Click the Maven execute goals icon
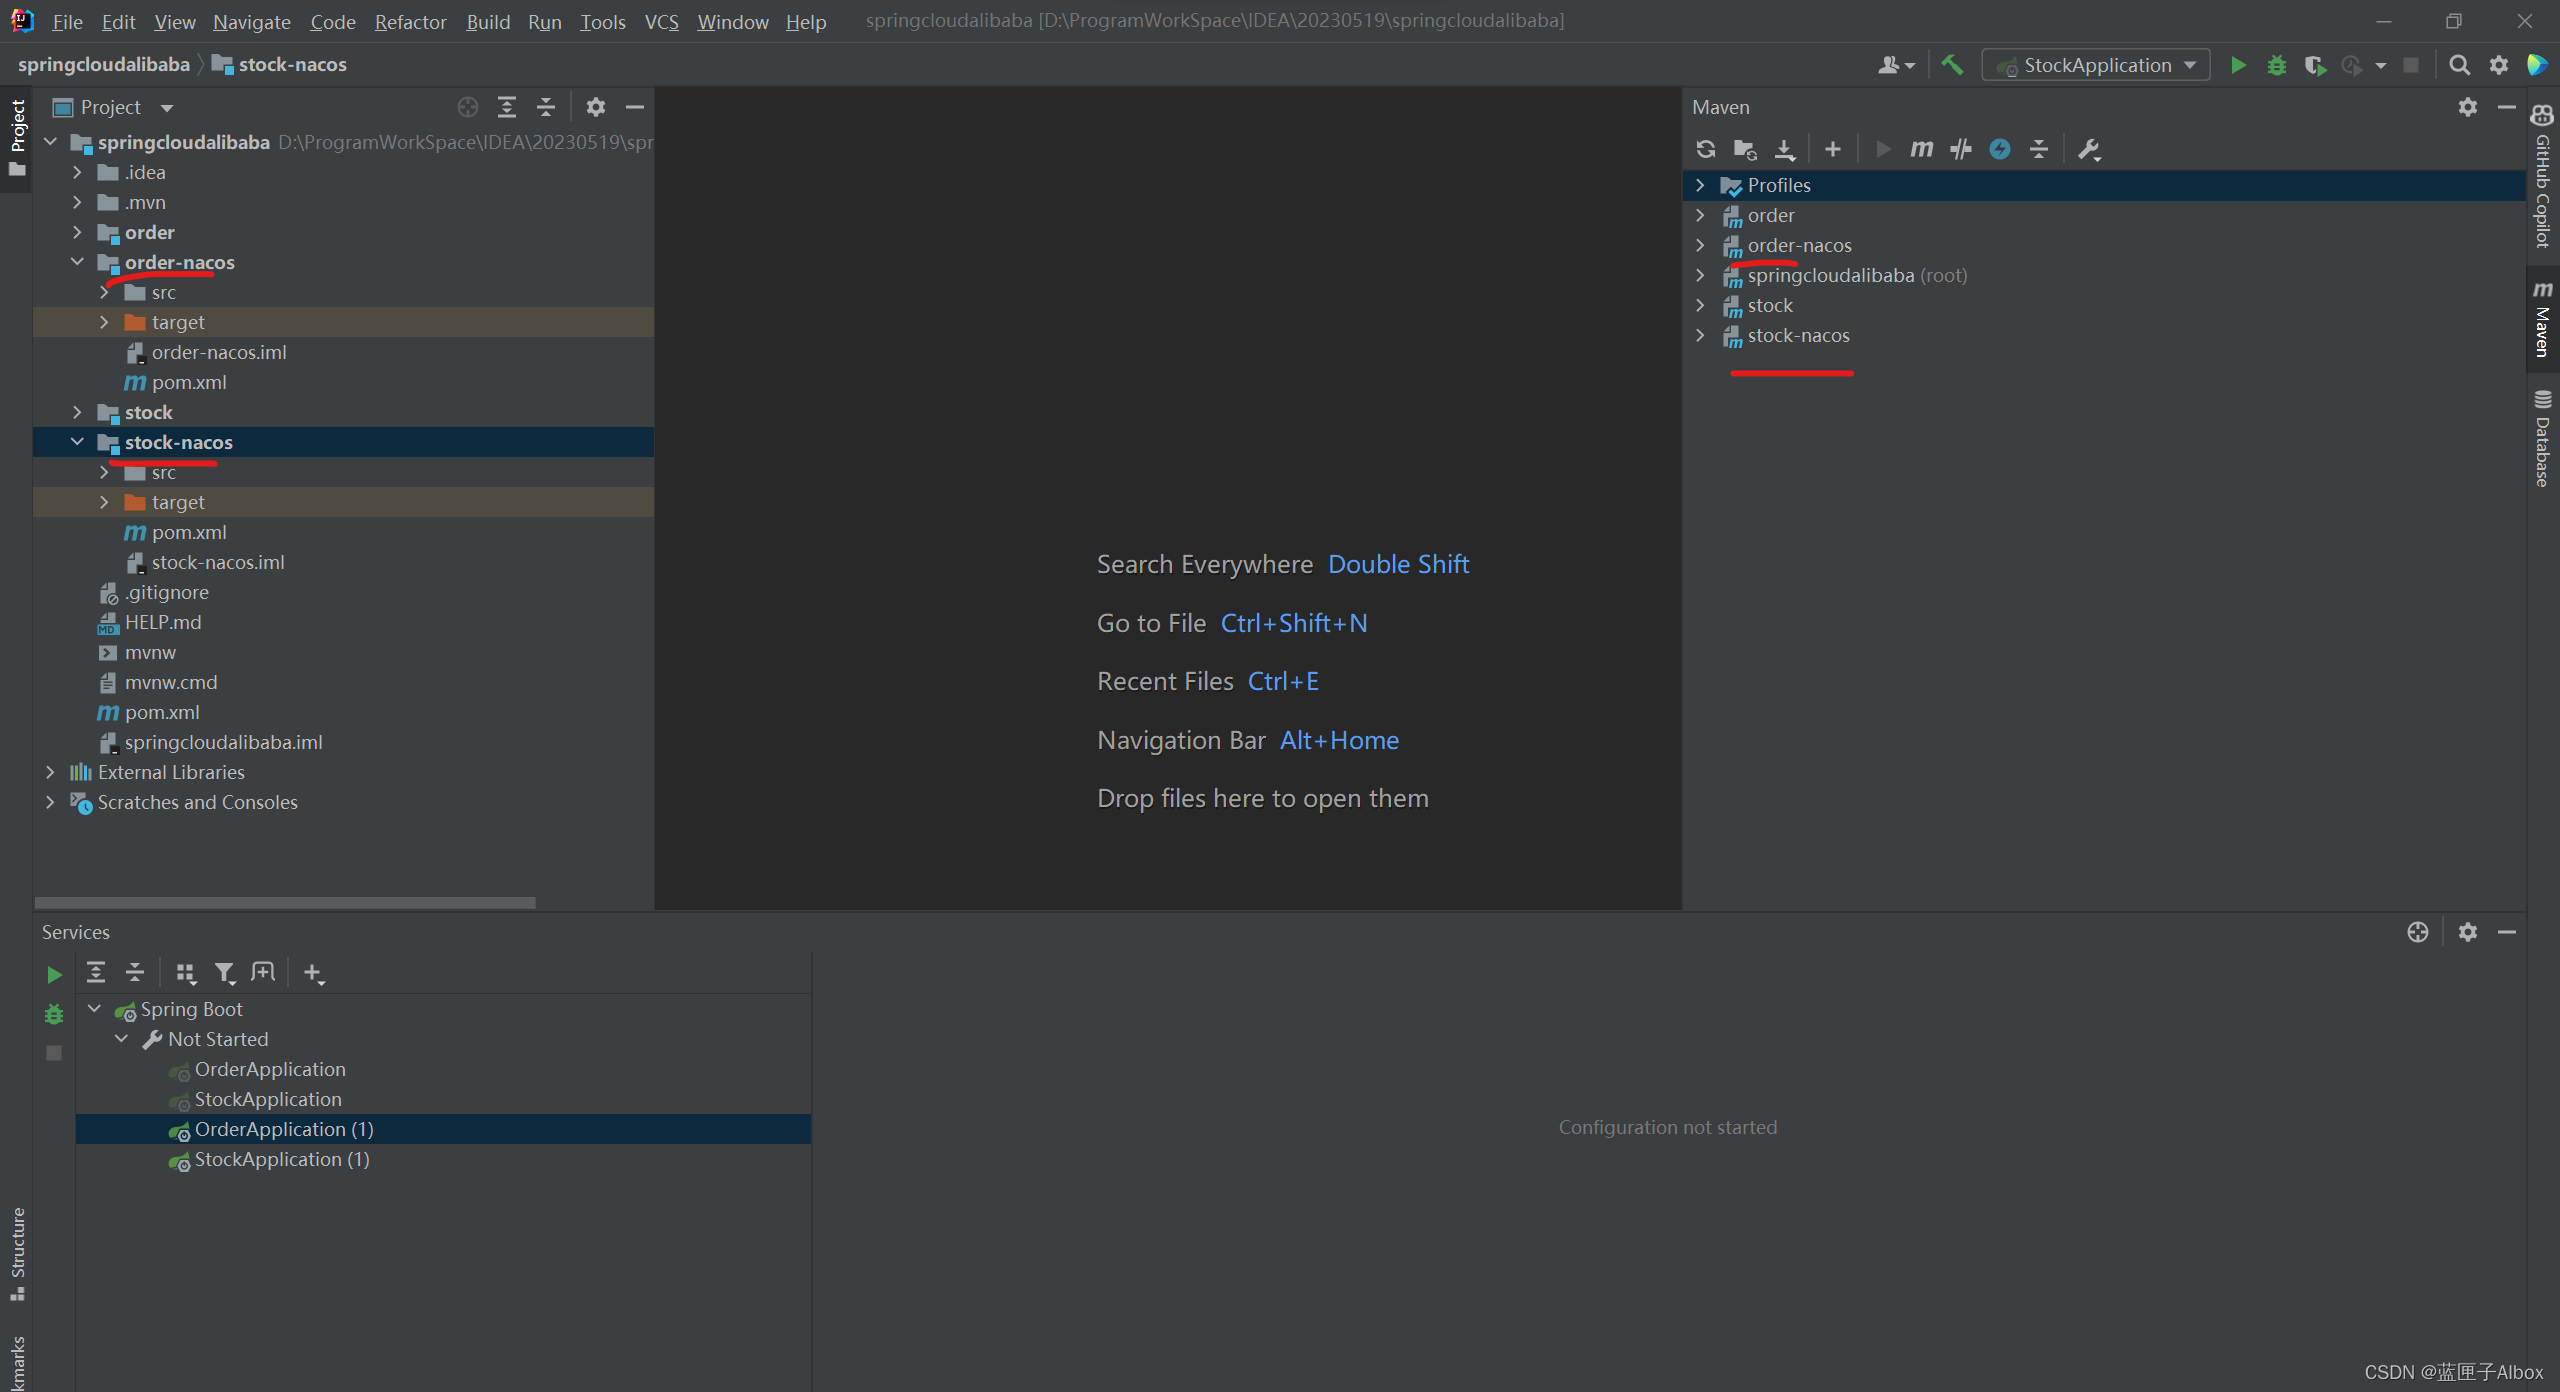The width and height of the screenshot is (2560, 1392). pyautogui.click(x=1921, y=149)
